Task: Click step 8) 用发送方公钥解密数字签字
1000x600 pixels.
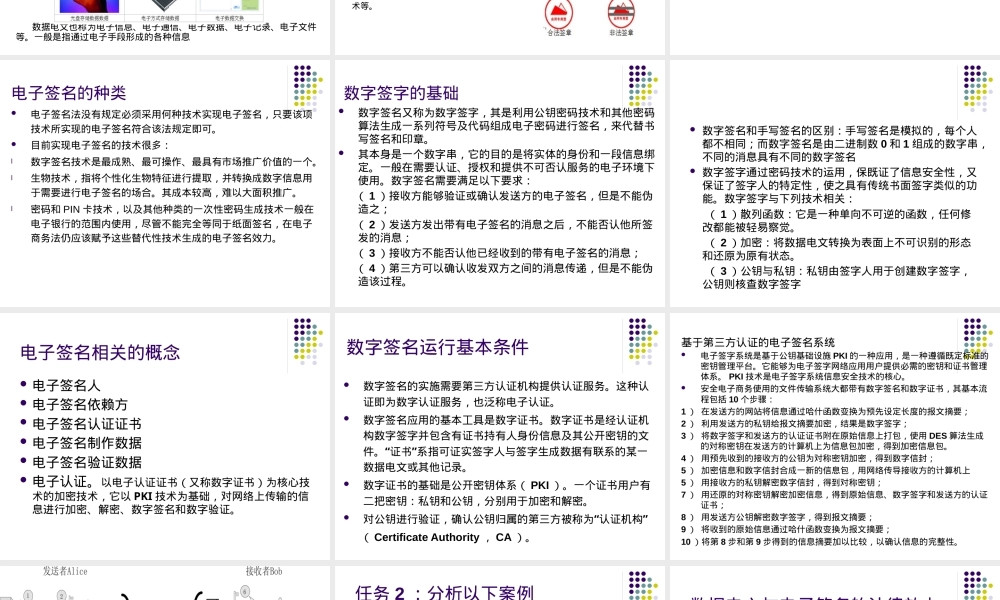Action: (x=777, y=517)
